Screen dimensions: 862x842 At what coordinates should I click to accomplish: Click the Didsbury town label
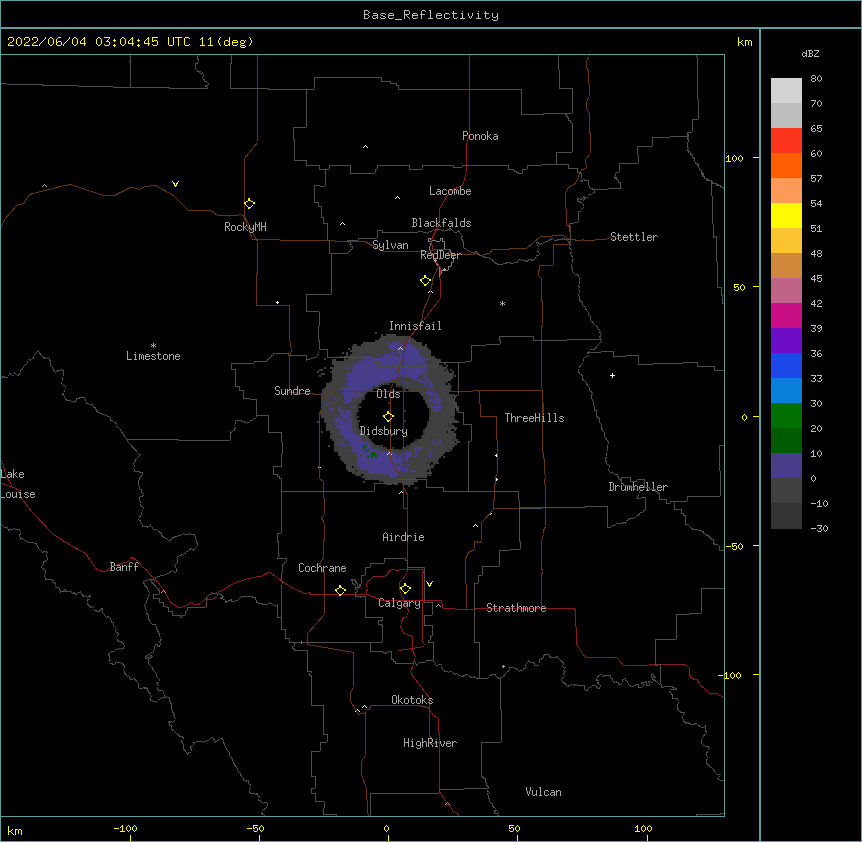(384, 431)
